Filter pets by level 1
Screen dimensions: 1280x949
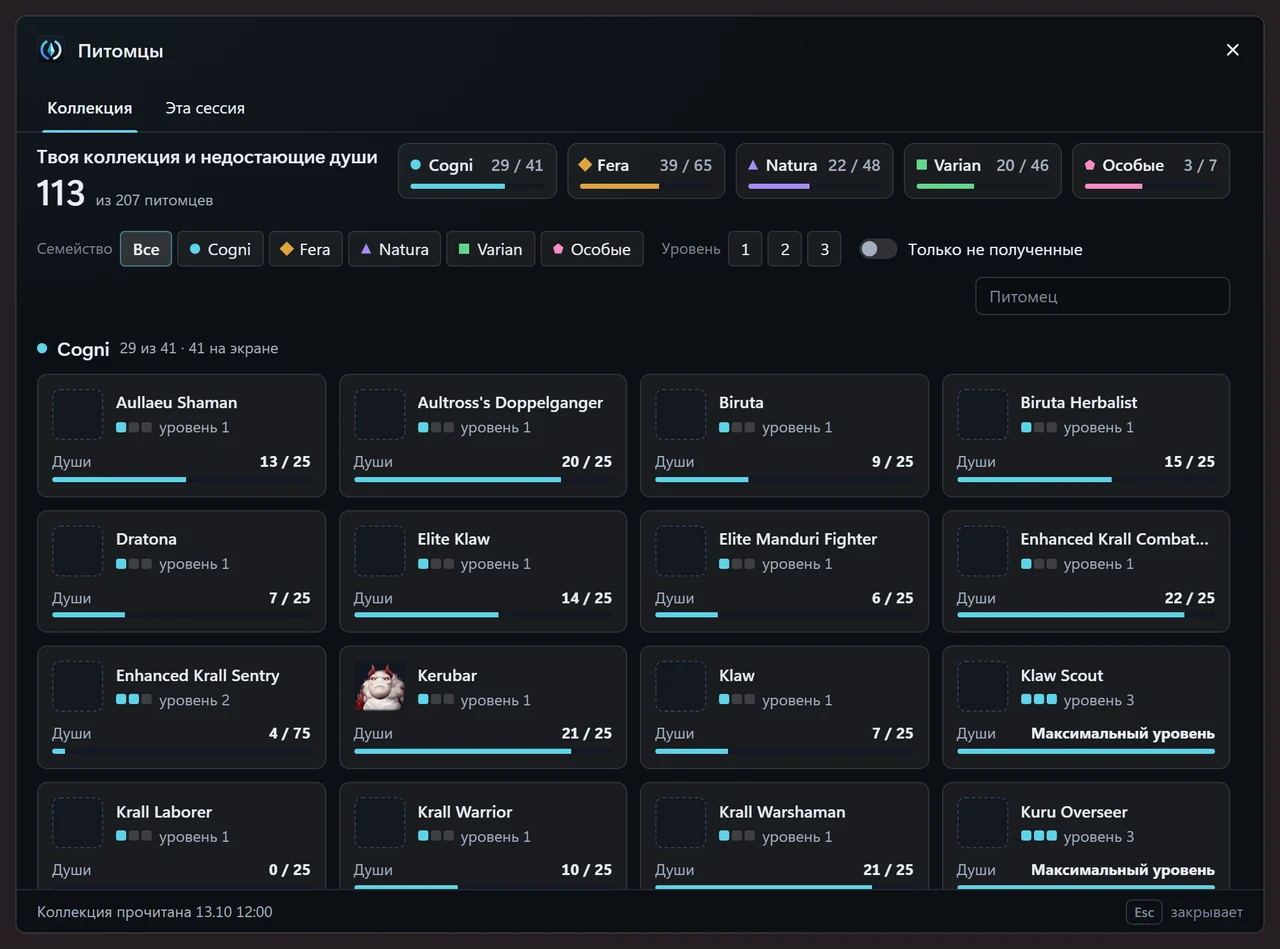coord(745,249)
